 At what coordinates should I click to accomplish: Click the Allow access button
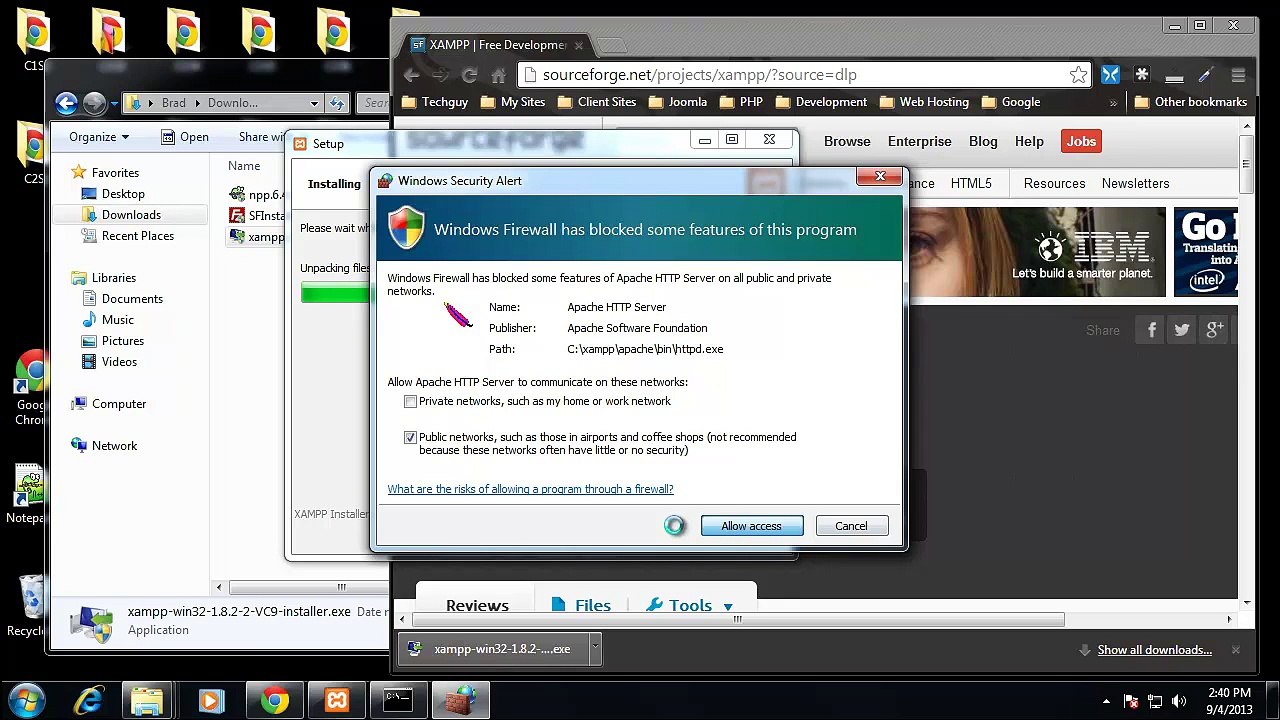751,526
